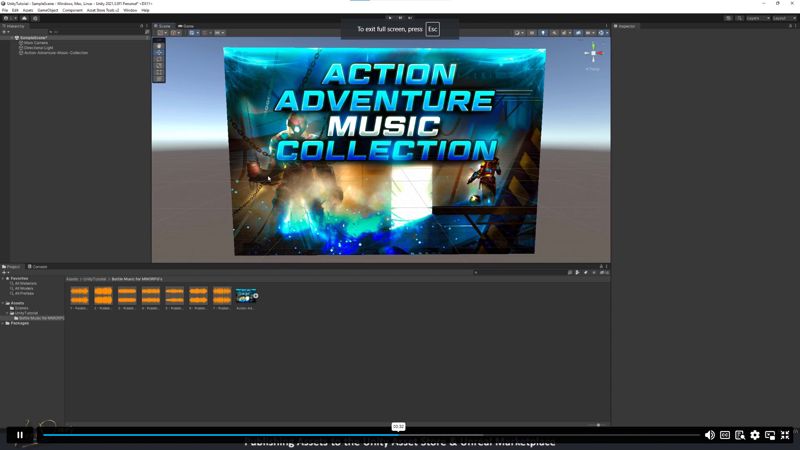Screen dimensions: 800x450
Task: Open the Help menu
Action: pyautogui.click(x=145, y=10)
